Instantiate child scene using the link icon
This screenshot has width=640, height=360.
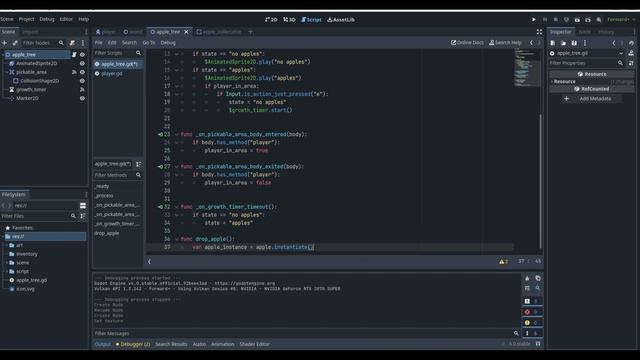pyautogui.click(x=15, y=43)
